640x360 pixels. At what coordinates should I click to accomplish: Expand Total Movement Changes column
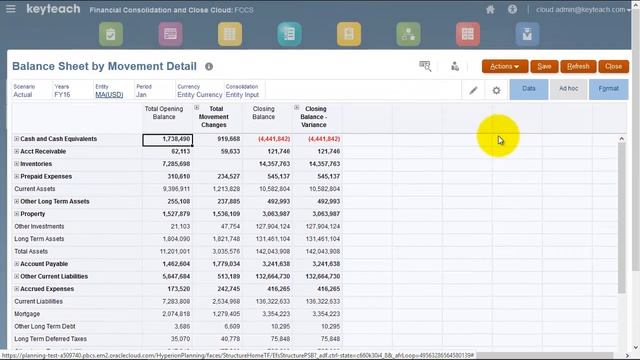[x=197, y=108]
